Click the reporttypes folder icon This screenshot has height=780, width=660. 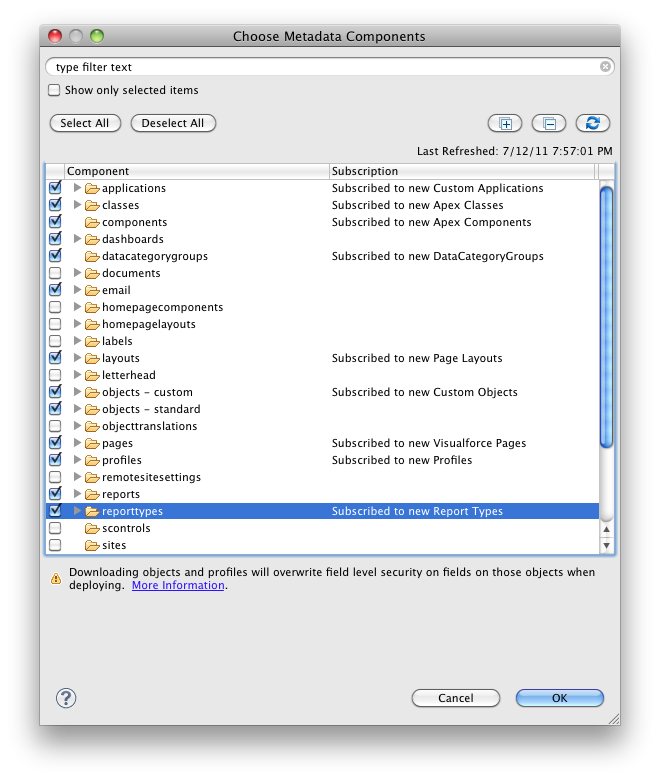point(92,511)
